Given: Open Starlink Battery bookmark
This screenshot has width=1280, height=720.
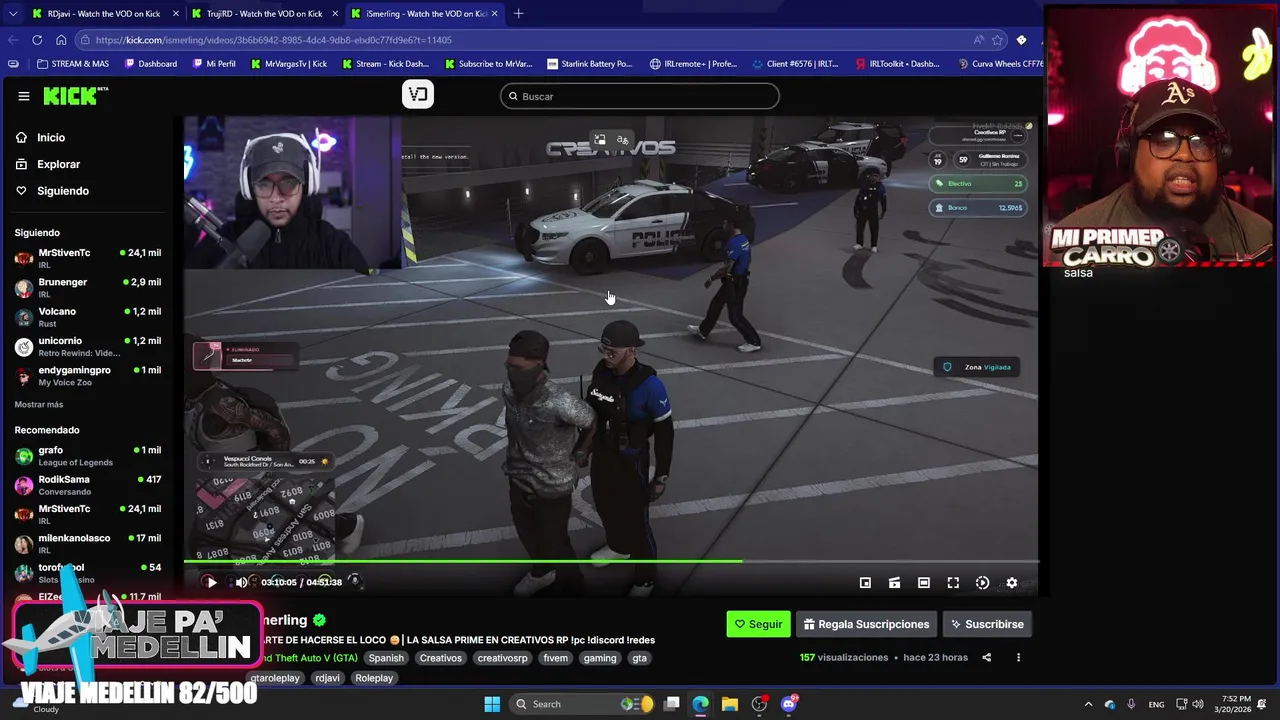Looking at the screenshot, I should (x=589, y=64).
